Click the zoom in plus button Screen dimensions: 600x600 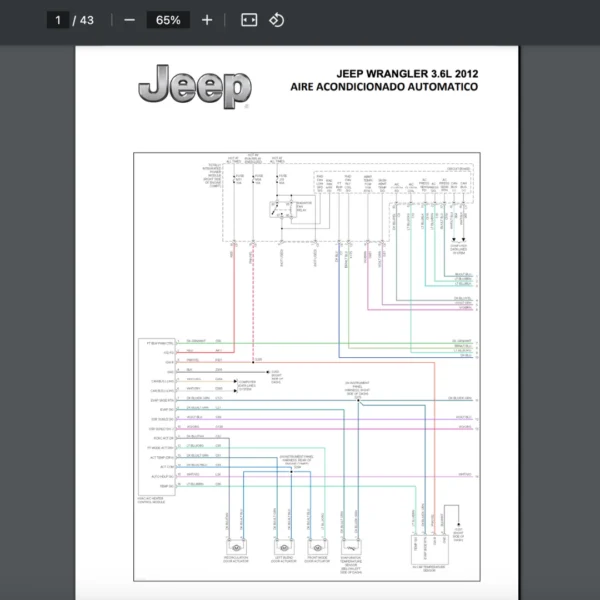point(207,20)
